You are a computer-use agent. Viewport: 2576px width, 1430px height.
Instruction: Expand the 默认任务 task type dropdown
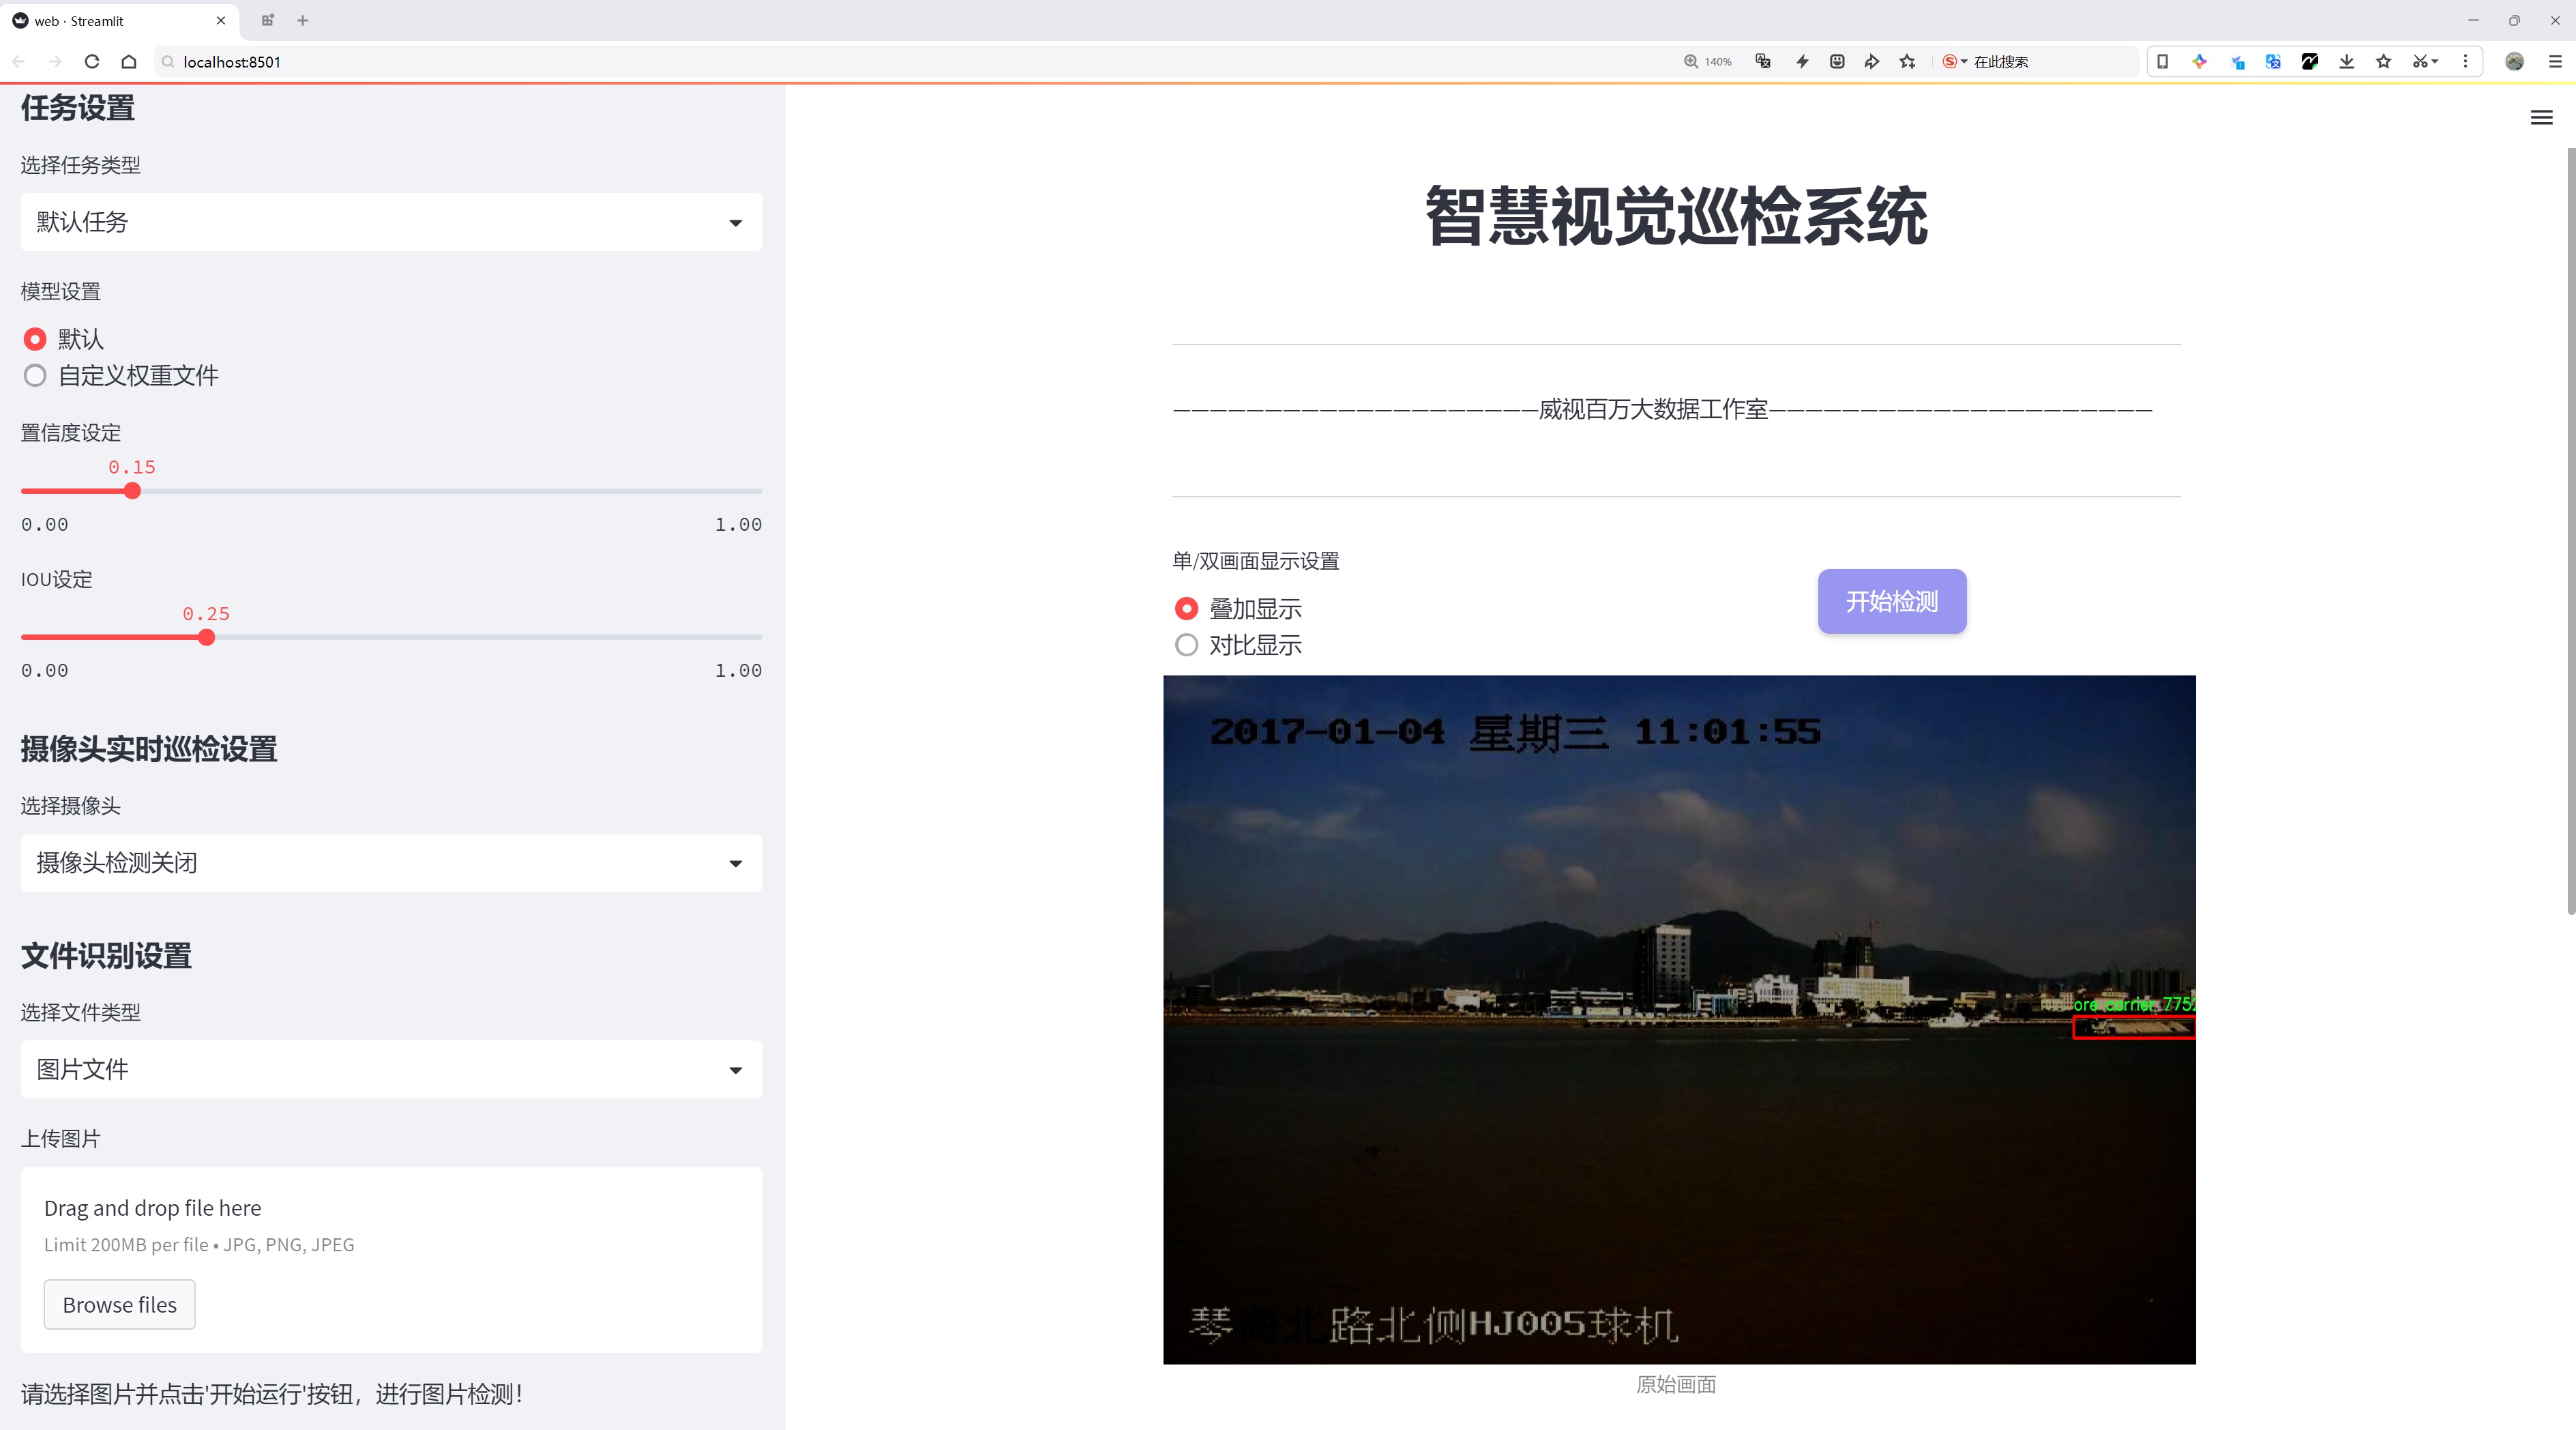click(x=391, y=222)
